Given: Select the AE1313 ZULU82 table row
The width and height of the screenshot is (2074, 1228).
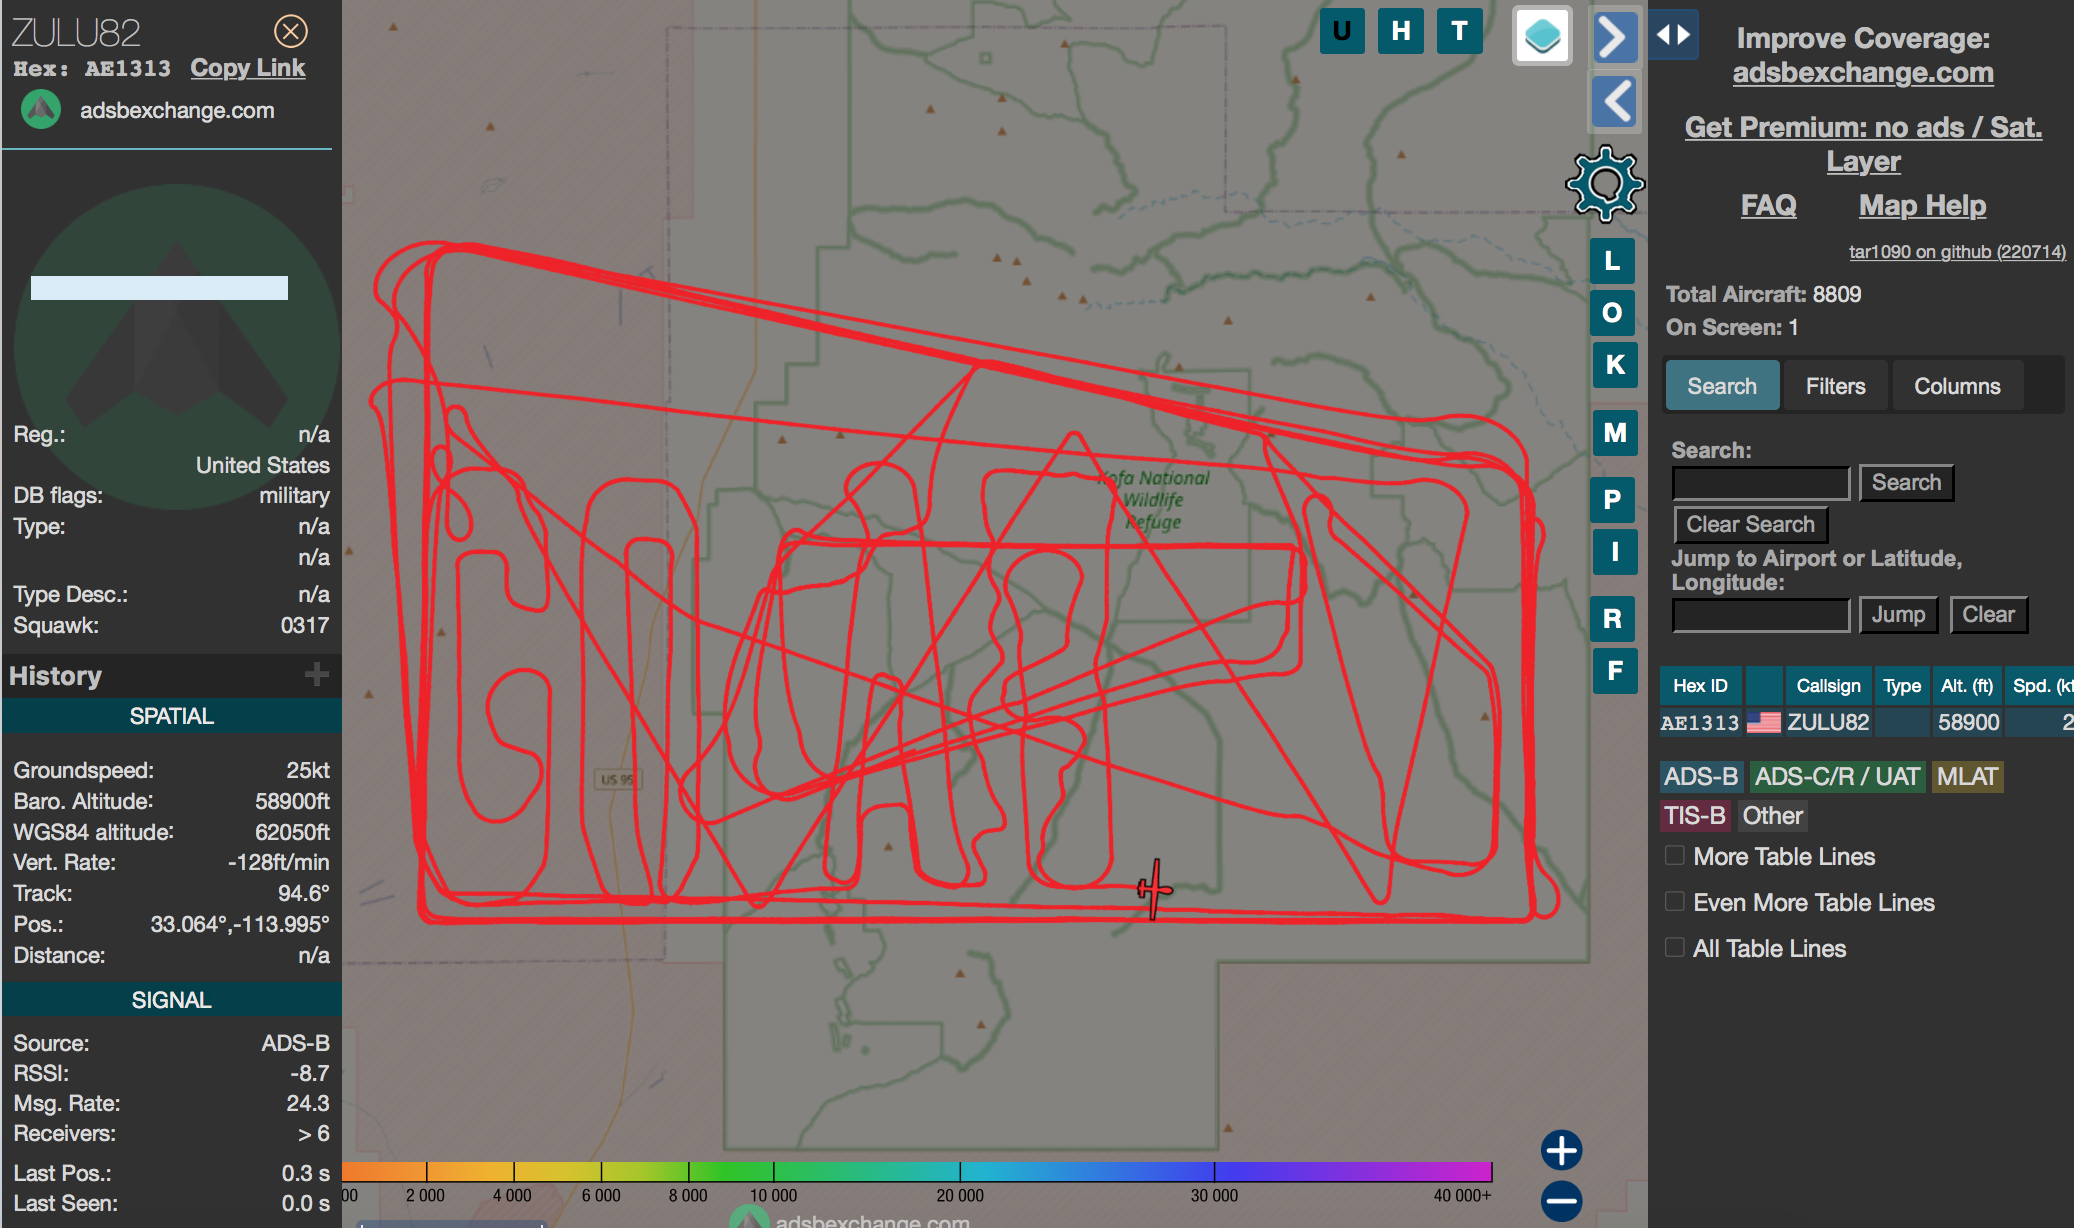Looking at the screenshot, I should click(1866, 723).
